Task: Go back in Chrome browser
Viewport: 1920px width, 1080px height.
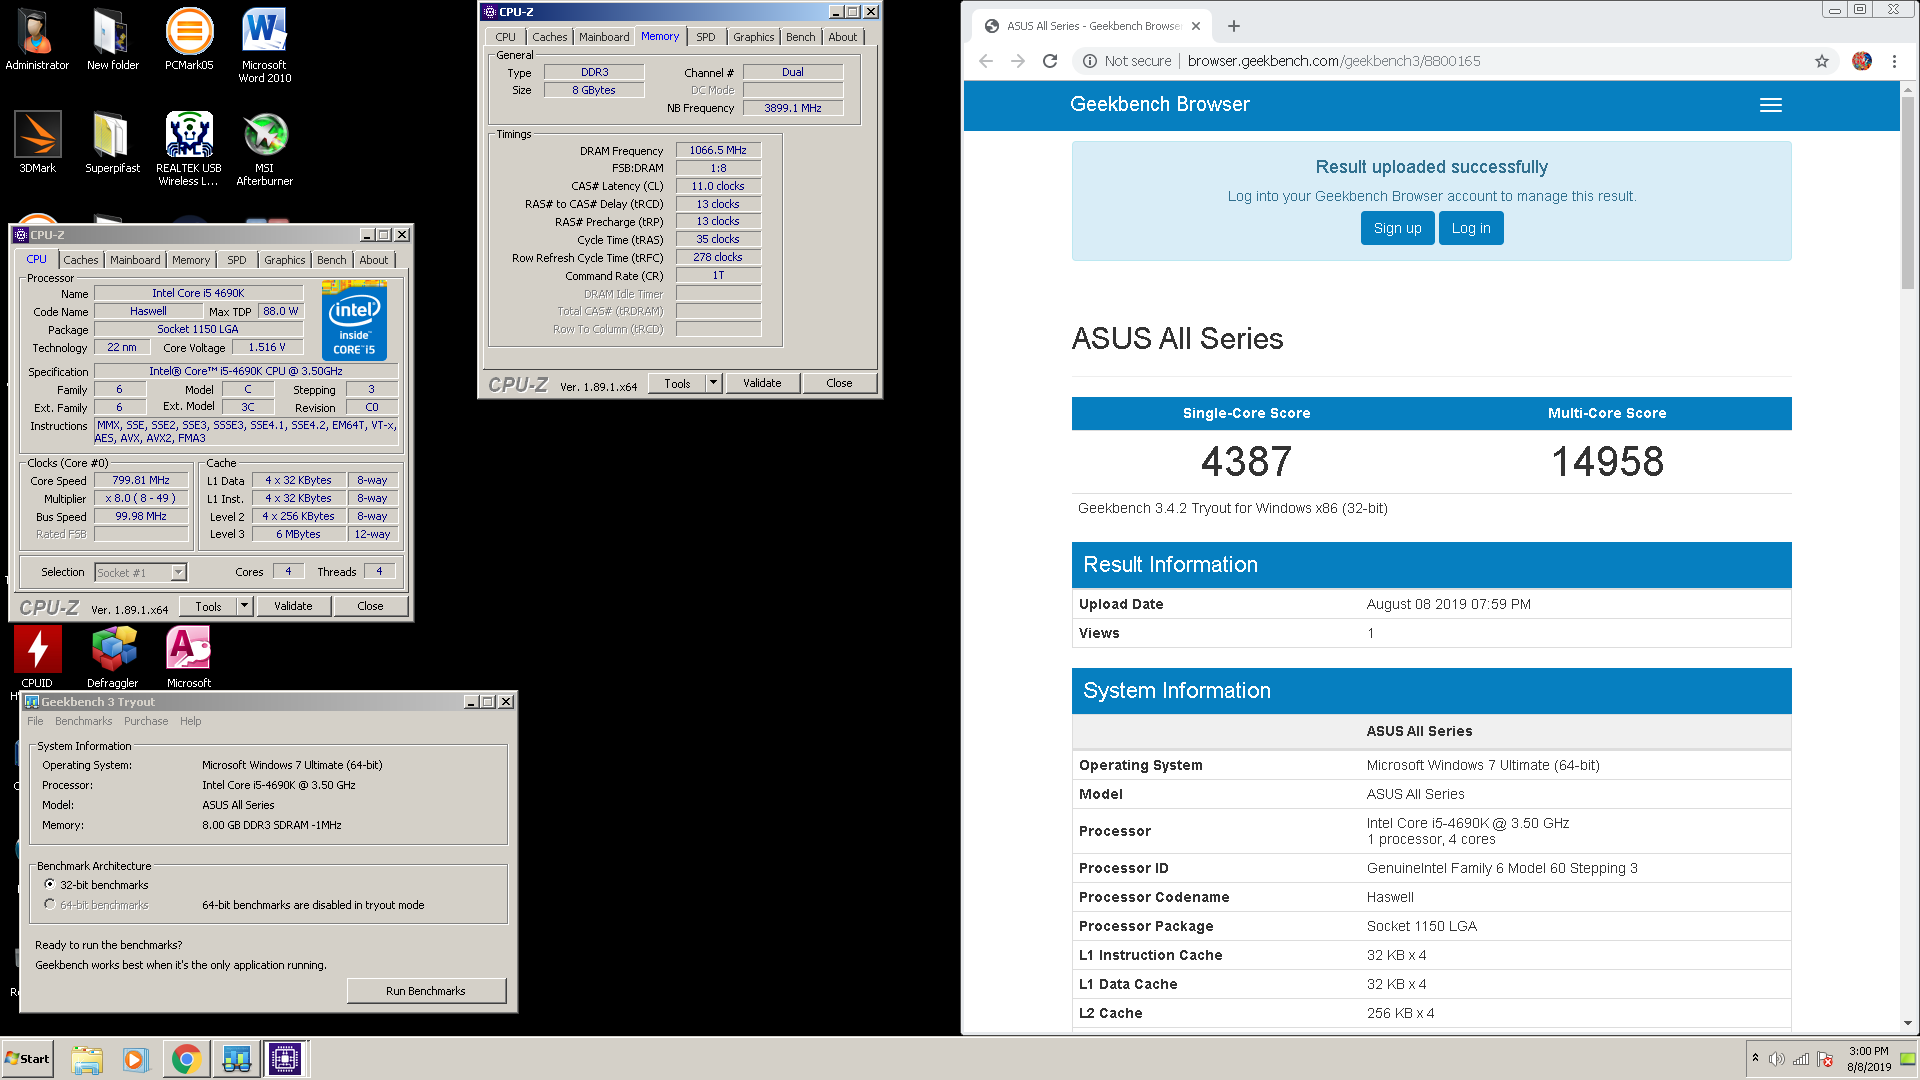Action: [x=986, y=61]
